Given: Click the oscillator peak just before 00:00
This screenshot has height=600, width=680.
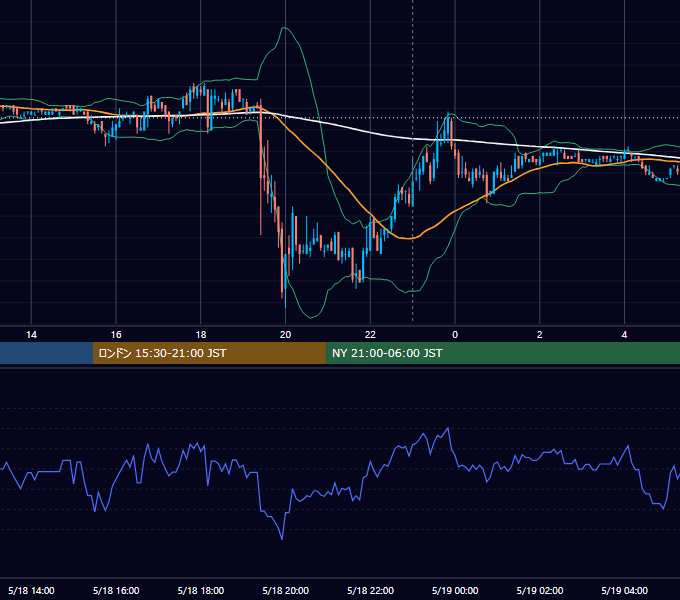Looking at the screenshot, I should coord(448,428).
